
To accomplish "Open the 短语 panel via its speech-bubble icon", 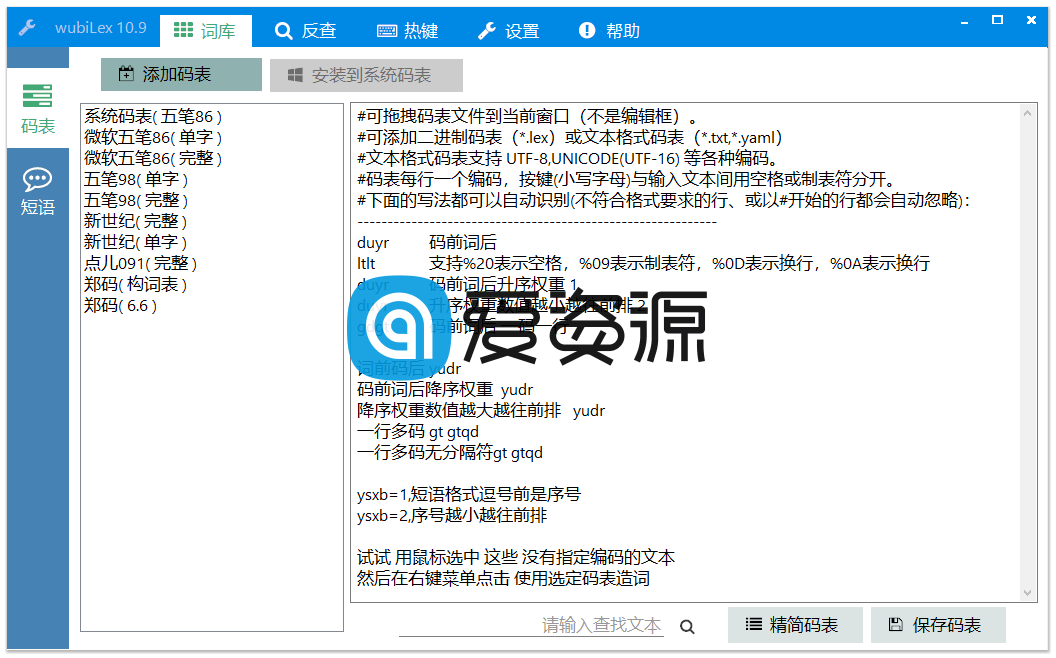I will (37, 178).
